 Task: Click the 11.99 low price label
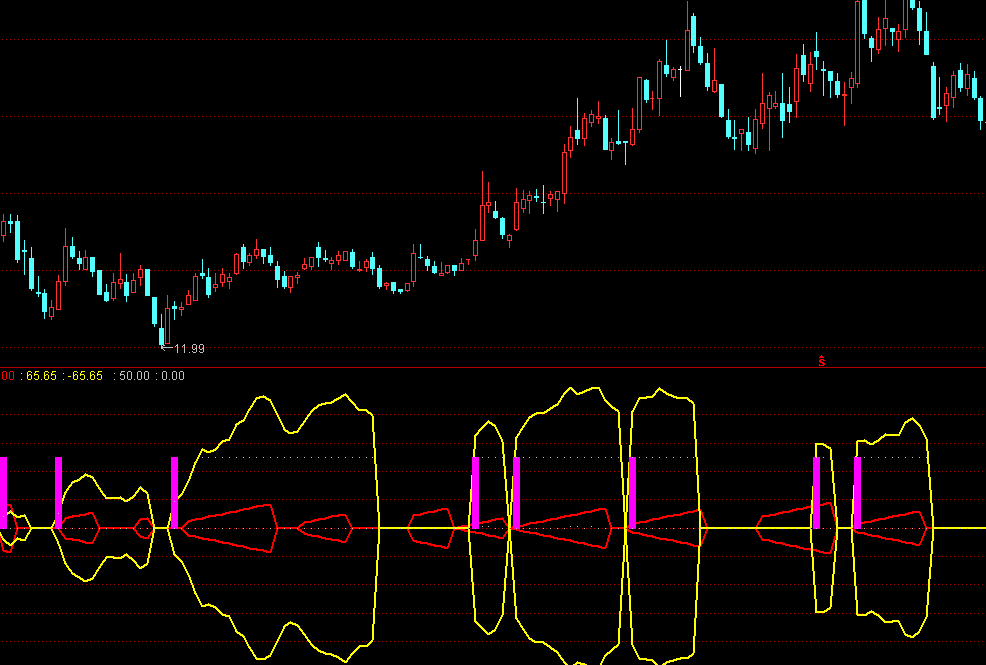[x=189, y=349]
